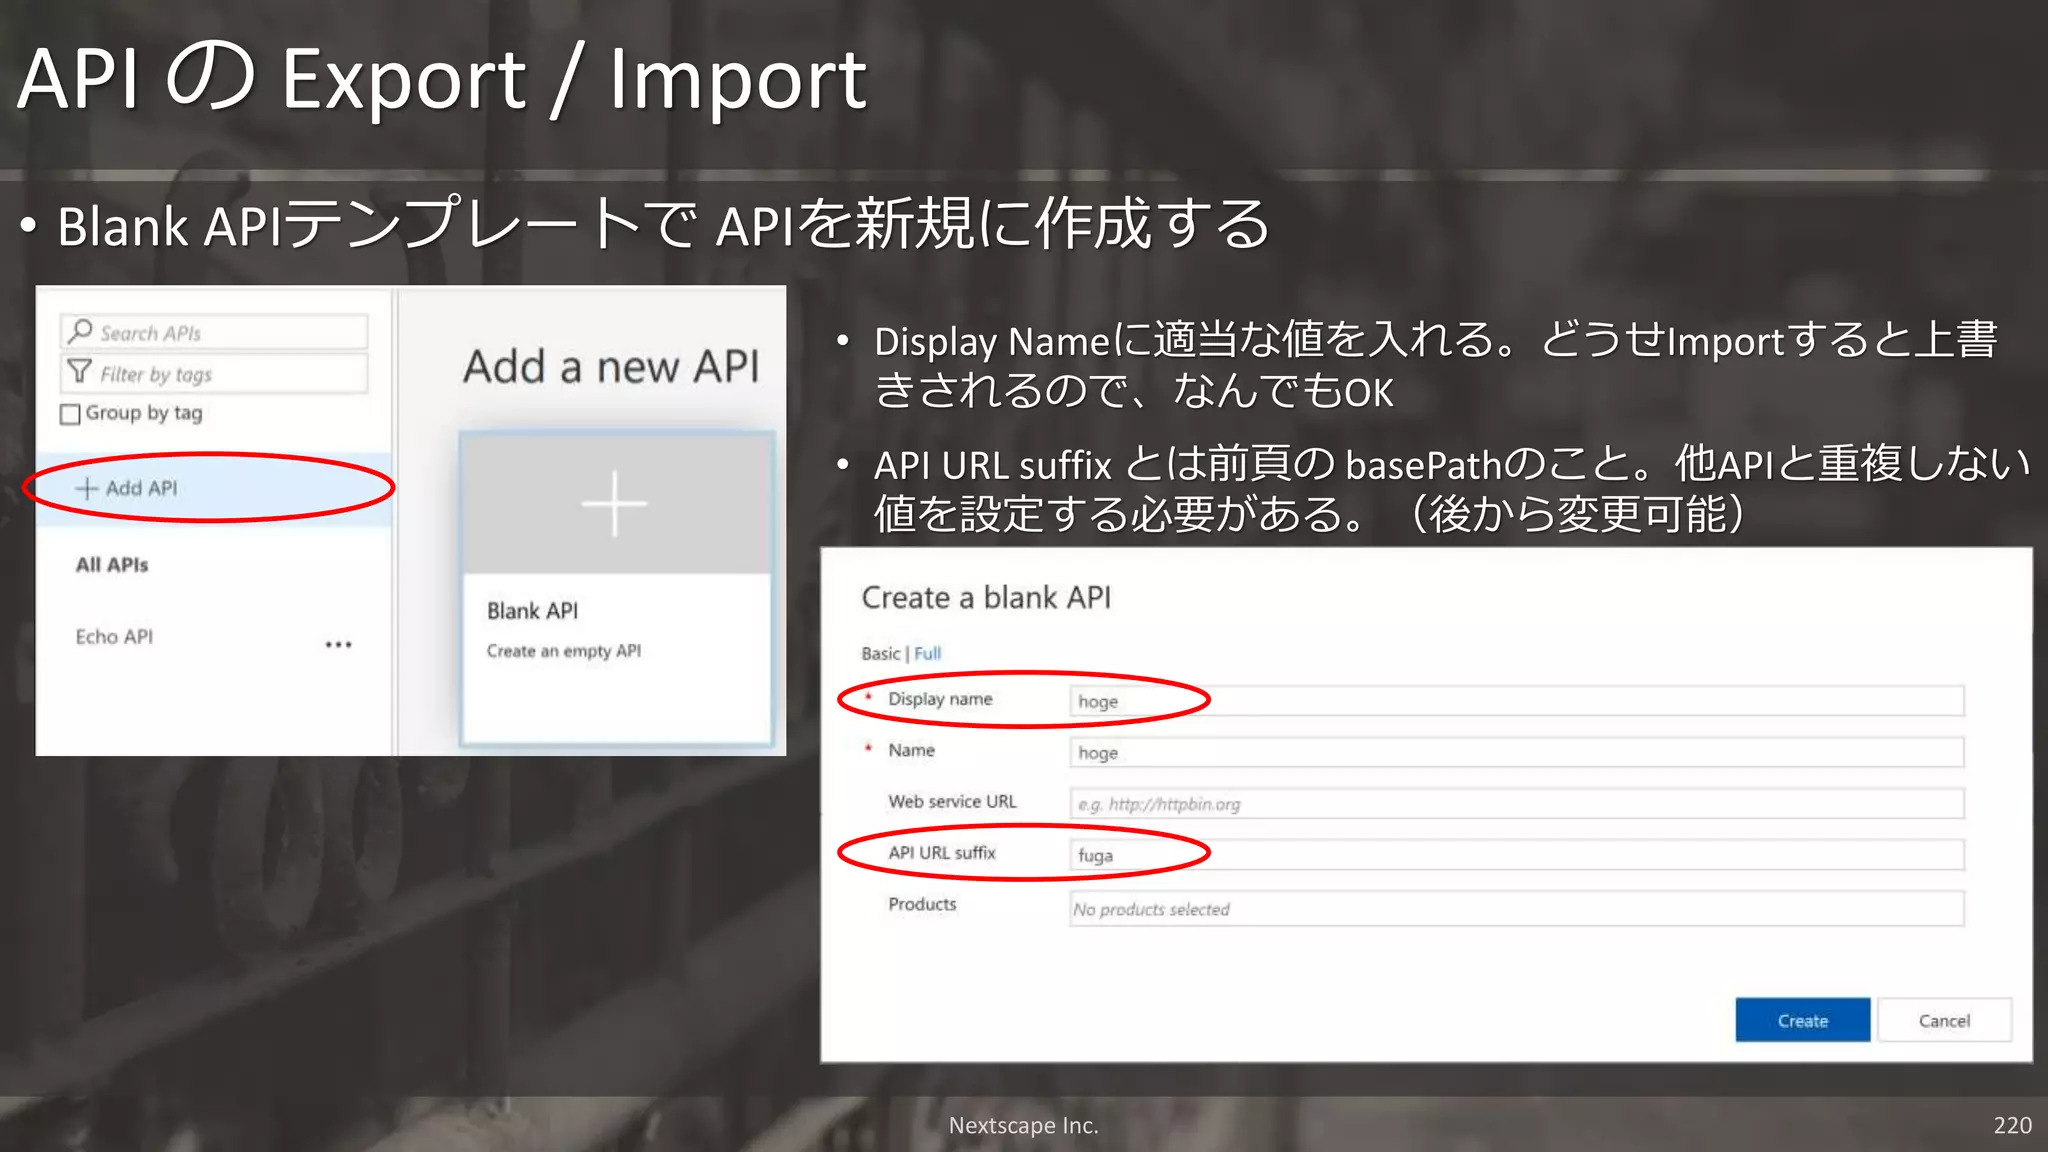Select All APIs in the list
This screenshot has width=2048, height=1152.
(112, 565)
